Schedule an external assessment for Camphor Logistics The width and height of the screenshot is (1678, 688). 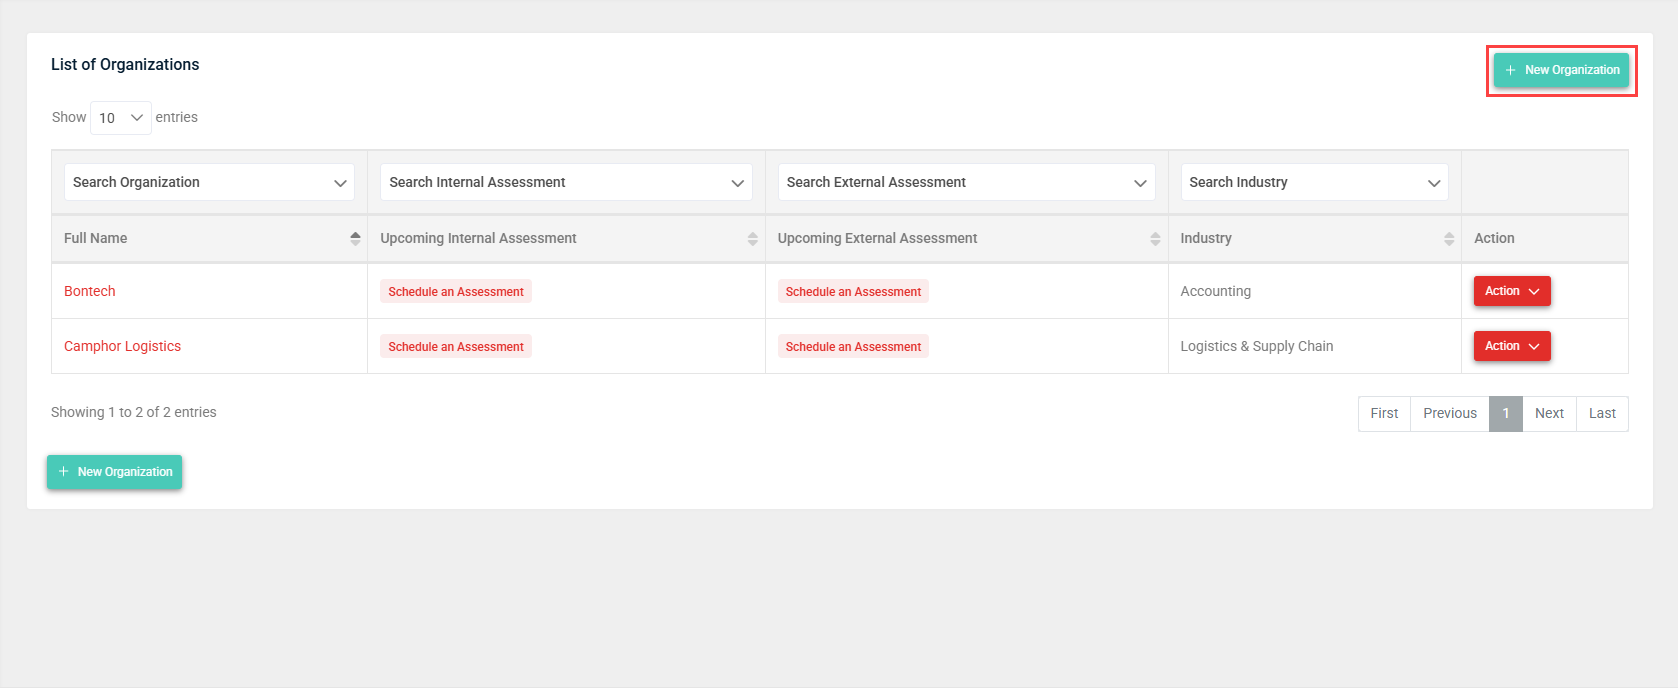pyautogui.click(x=853, y=347)
